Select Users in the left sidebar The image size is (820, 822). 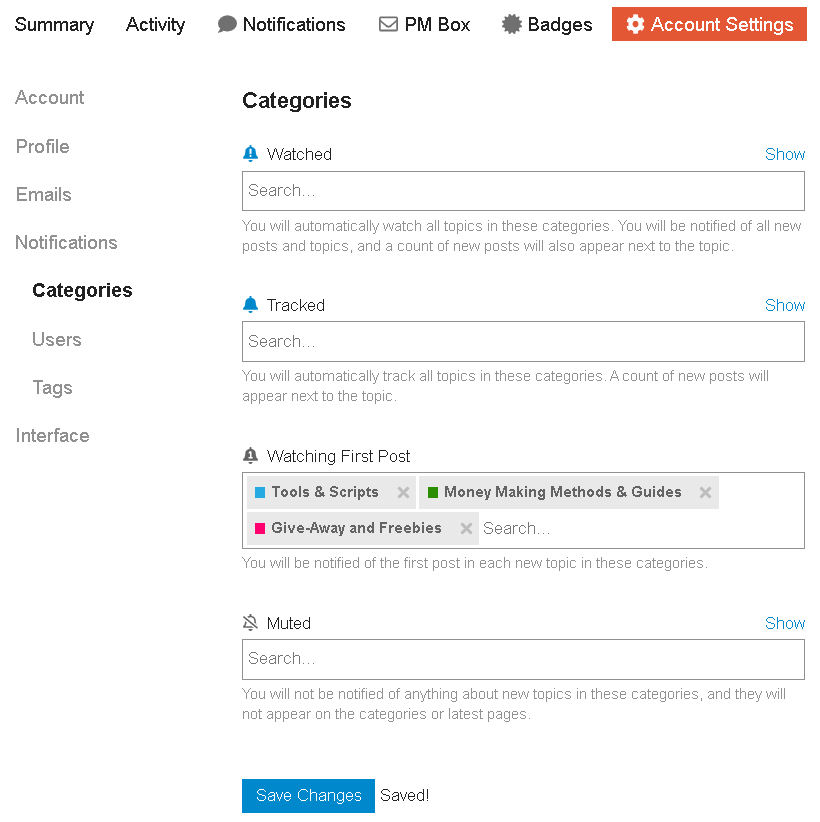57,339
